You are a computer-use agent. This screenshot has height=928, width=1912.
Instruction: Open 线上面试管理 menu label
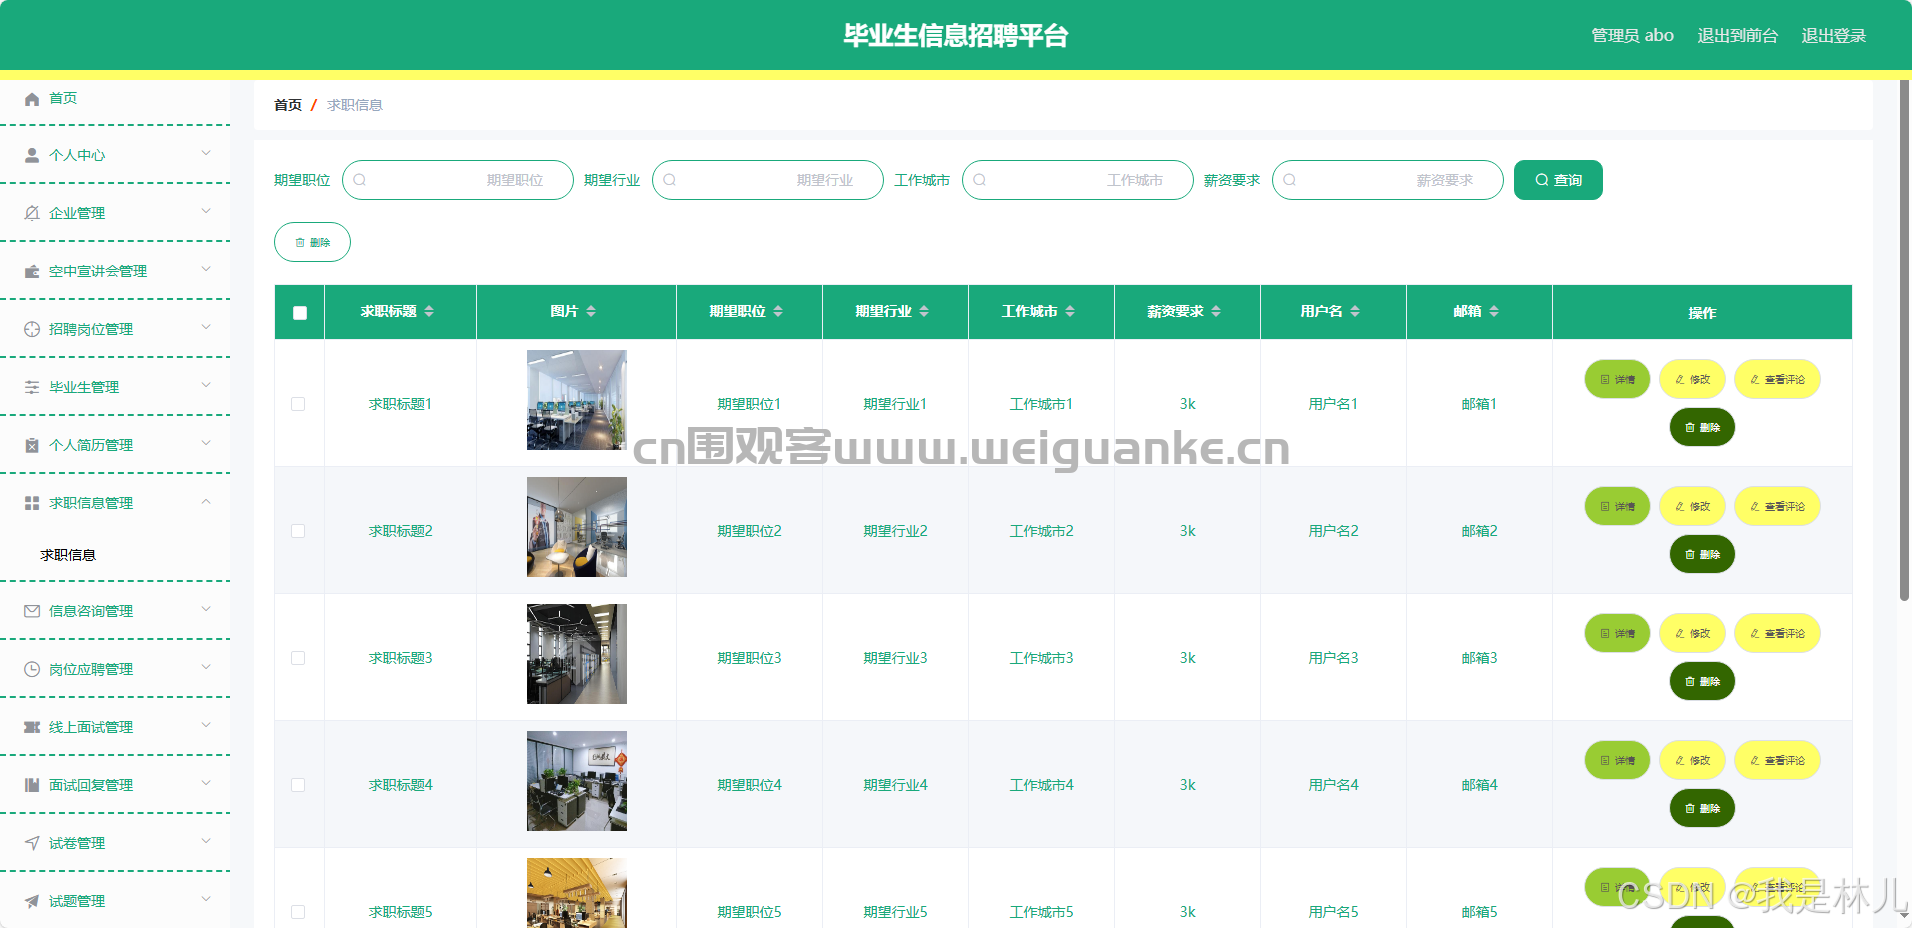[91, 727]
